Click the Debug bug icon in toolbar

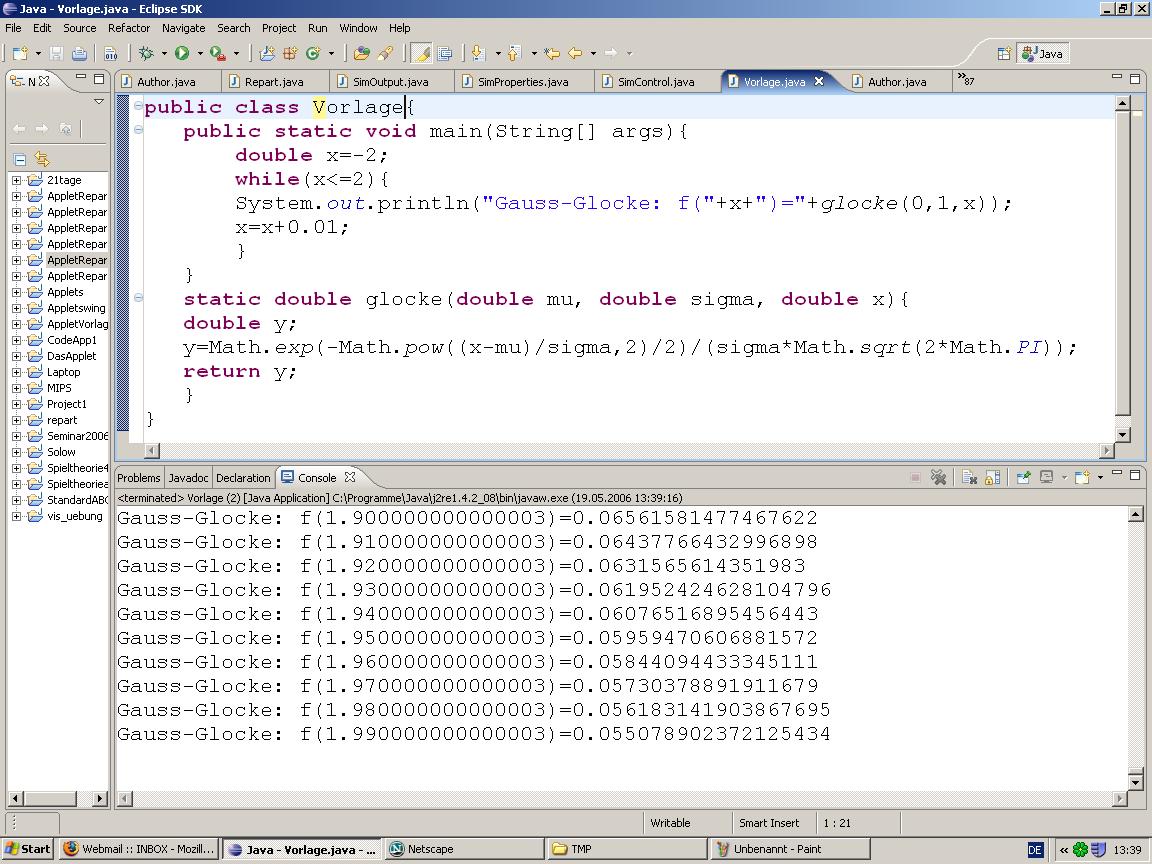[x=147, y=53]
